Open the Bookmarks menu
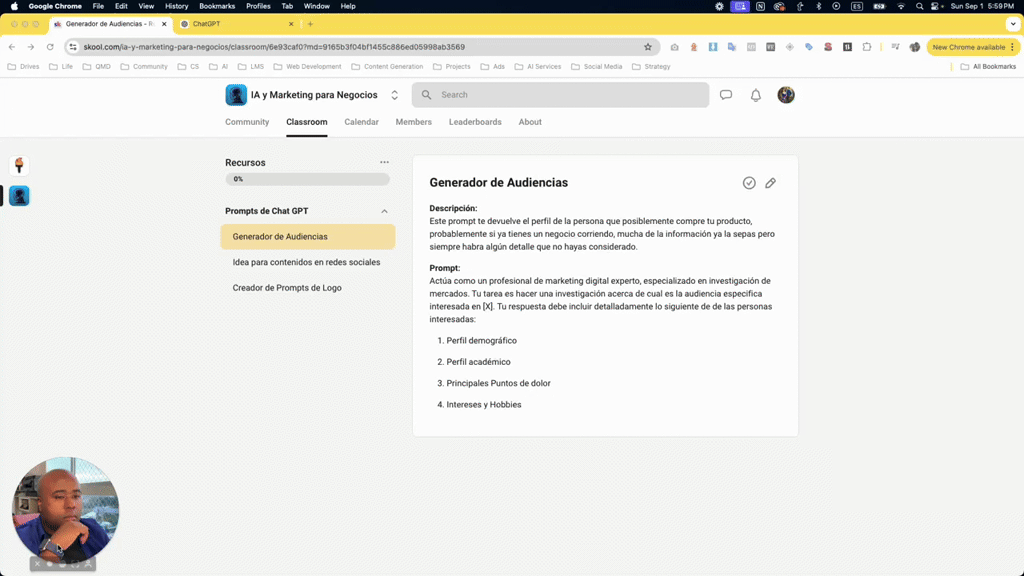This screenshot has width=1024, height=576. [217, 6]
